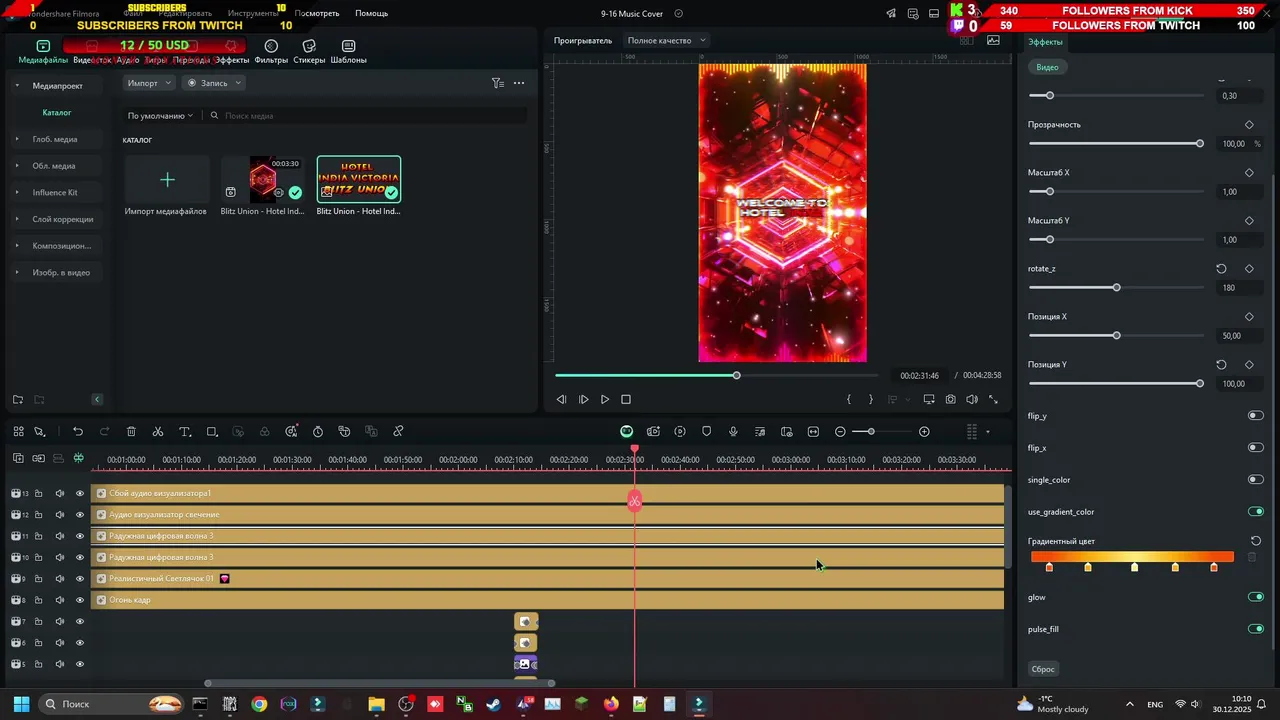This screenshot has width=1280, height=720.
Task: Click the Прозрачность slider handle
Action: tap(1200, 144)
